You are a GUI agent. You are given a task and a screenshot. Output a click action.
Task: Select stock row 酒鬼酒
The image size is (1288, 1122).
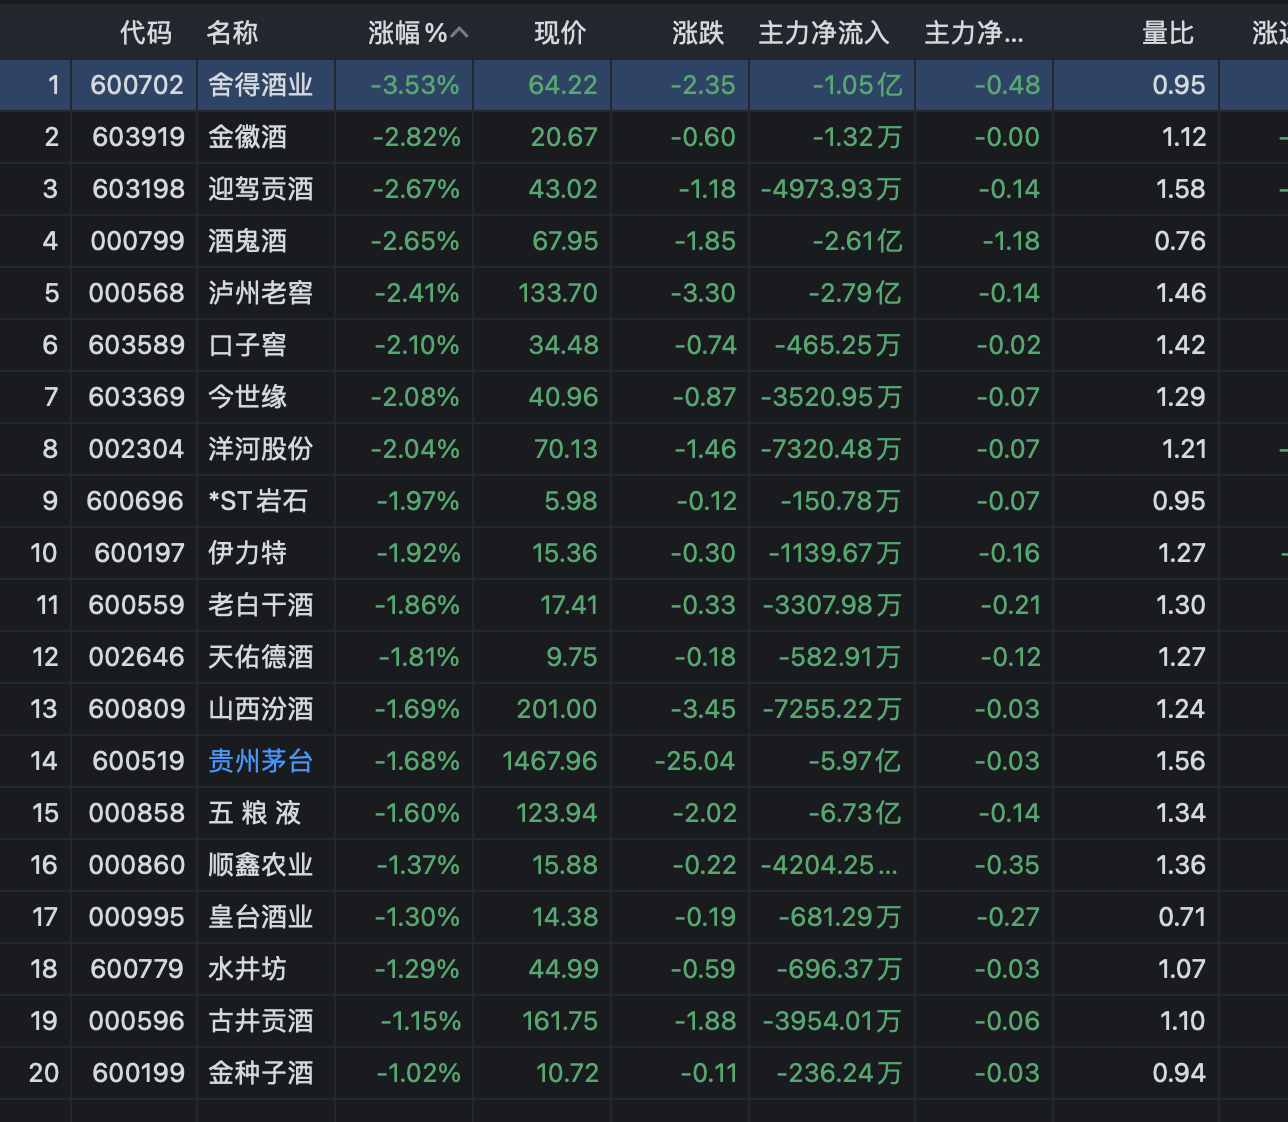(x=644, y=241)
